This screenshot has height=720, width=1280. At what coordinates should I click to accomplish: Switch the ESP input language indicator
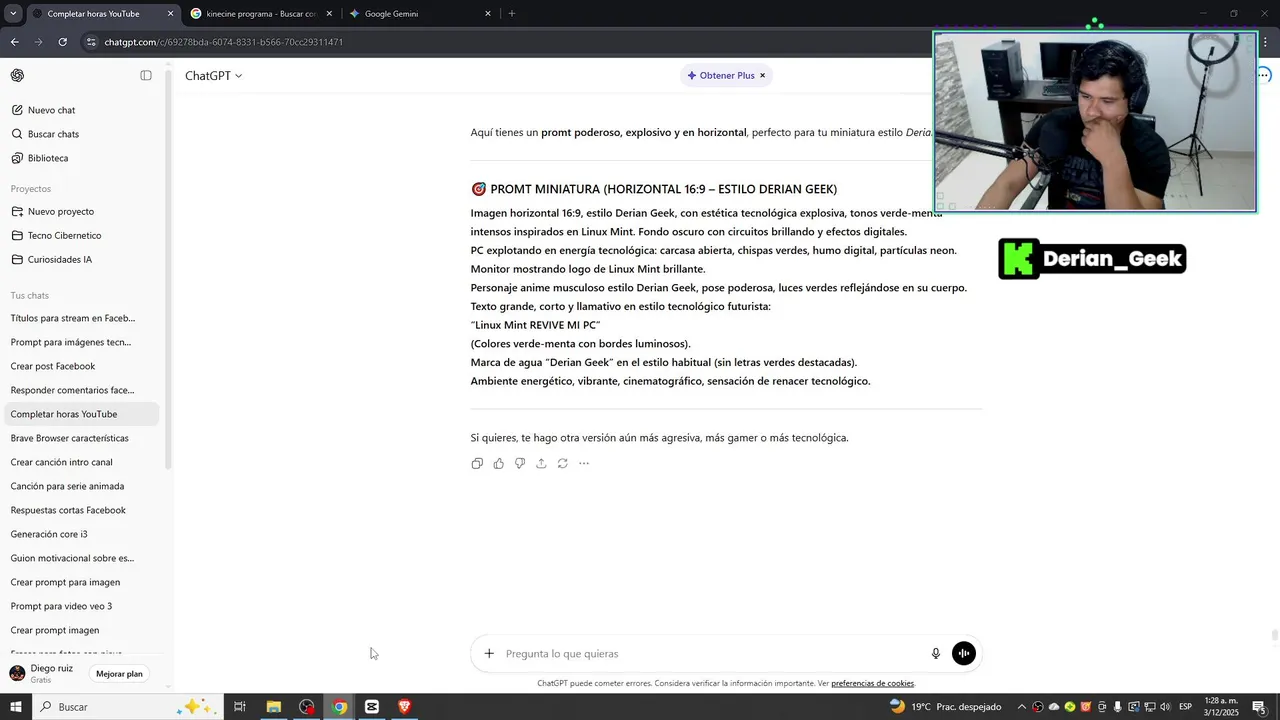pyautogui.click(x=1185, y=707)
